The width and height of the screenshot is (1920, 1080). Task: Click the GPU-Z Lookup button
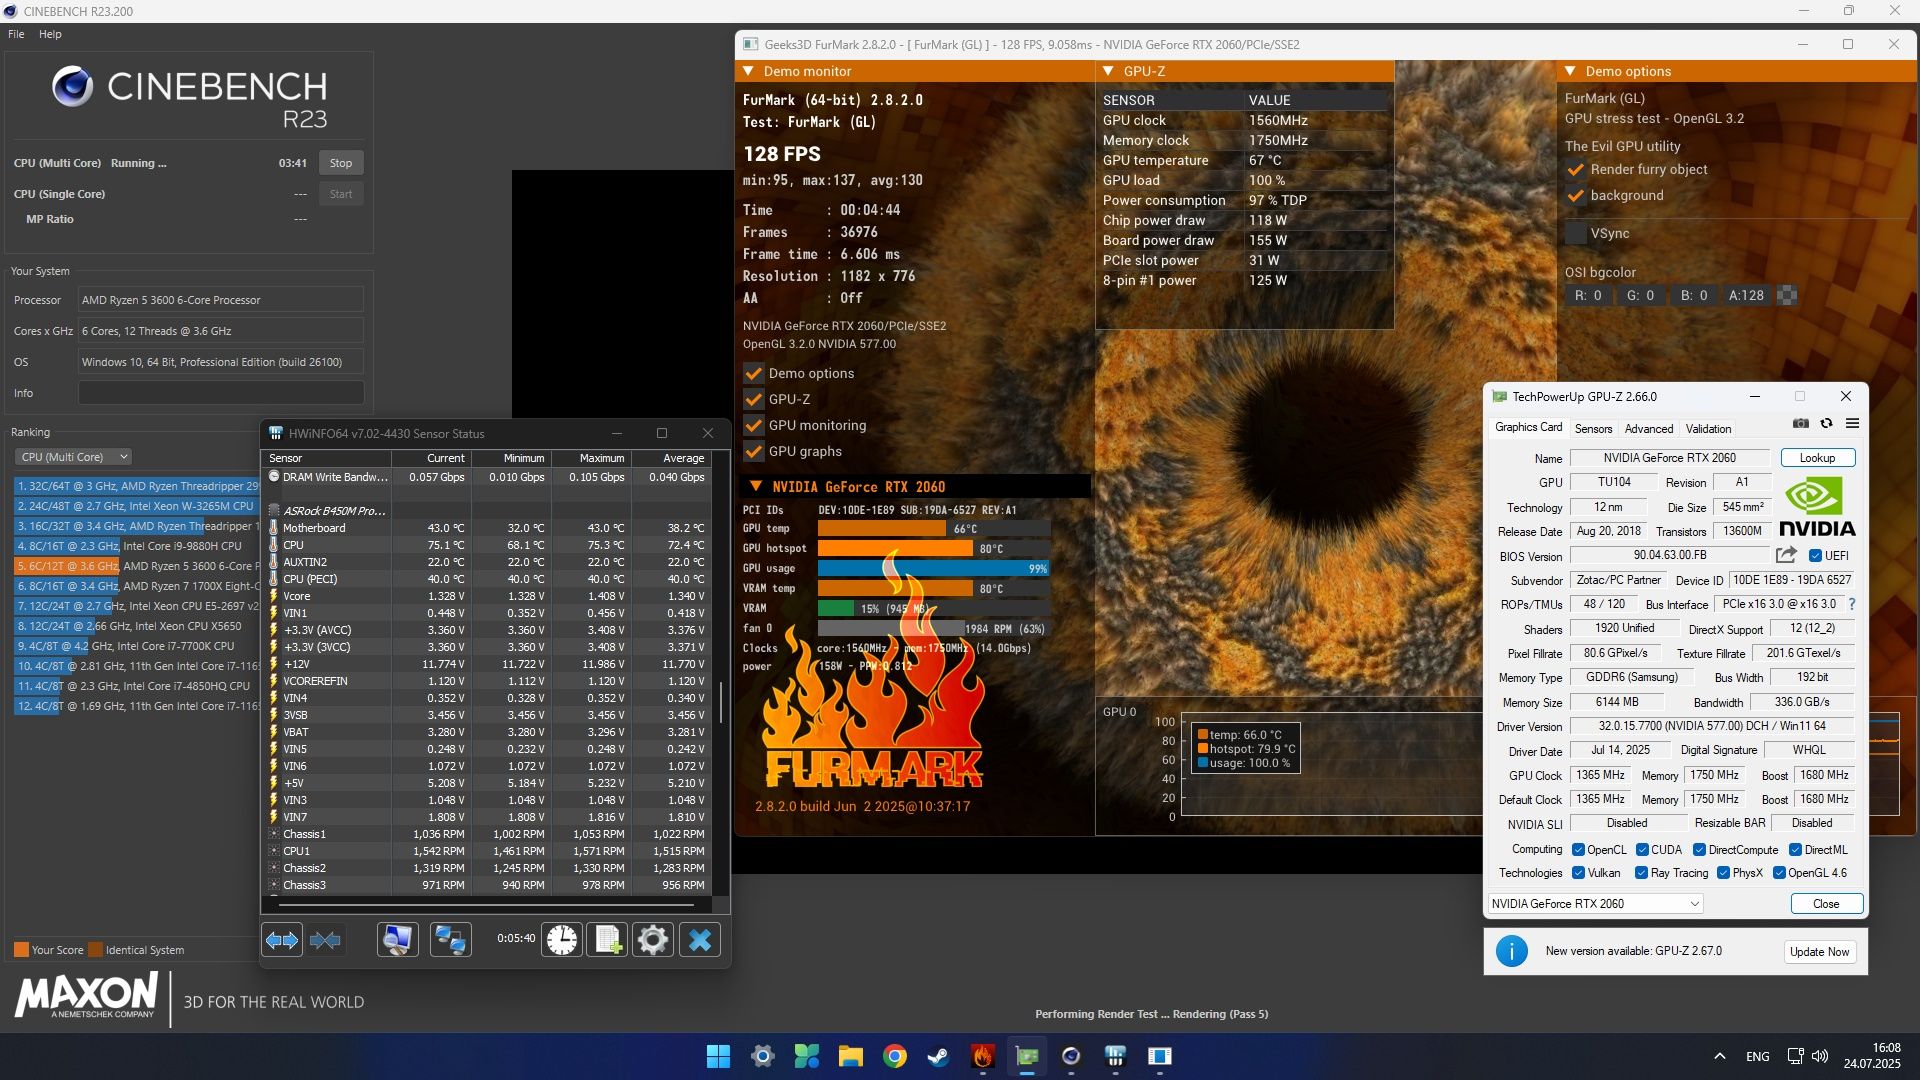[1817, 458]
